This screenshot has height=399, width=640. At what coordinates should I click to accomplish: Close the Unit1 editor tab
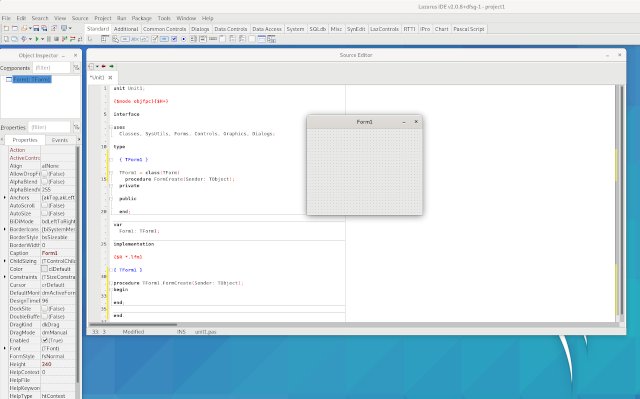pyautogui.click(x=110, y=78)
